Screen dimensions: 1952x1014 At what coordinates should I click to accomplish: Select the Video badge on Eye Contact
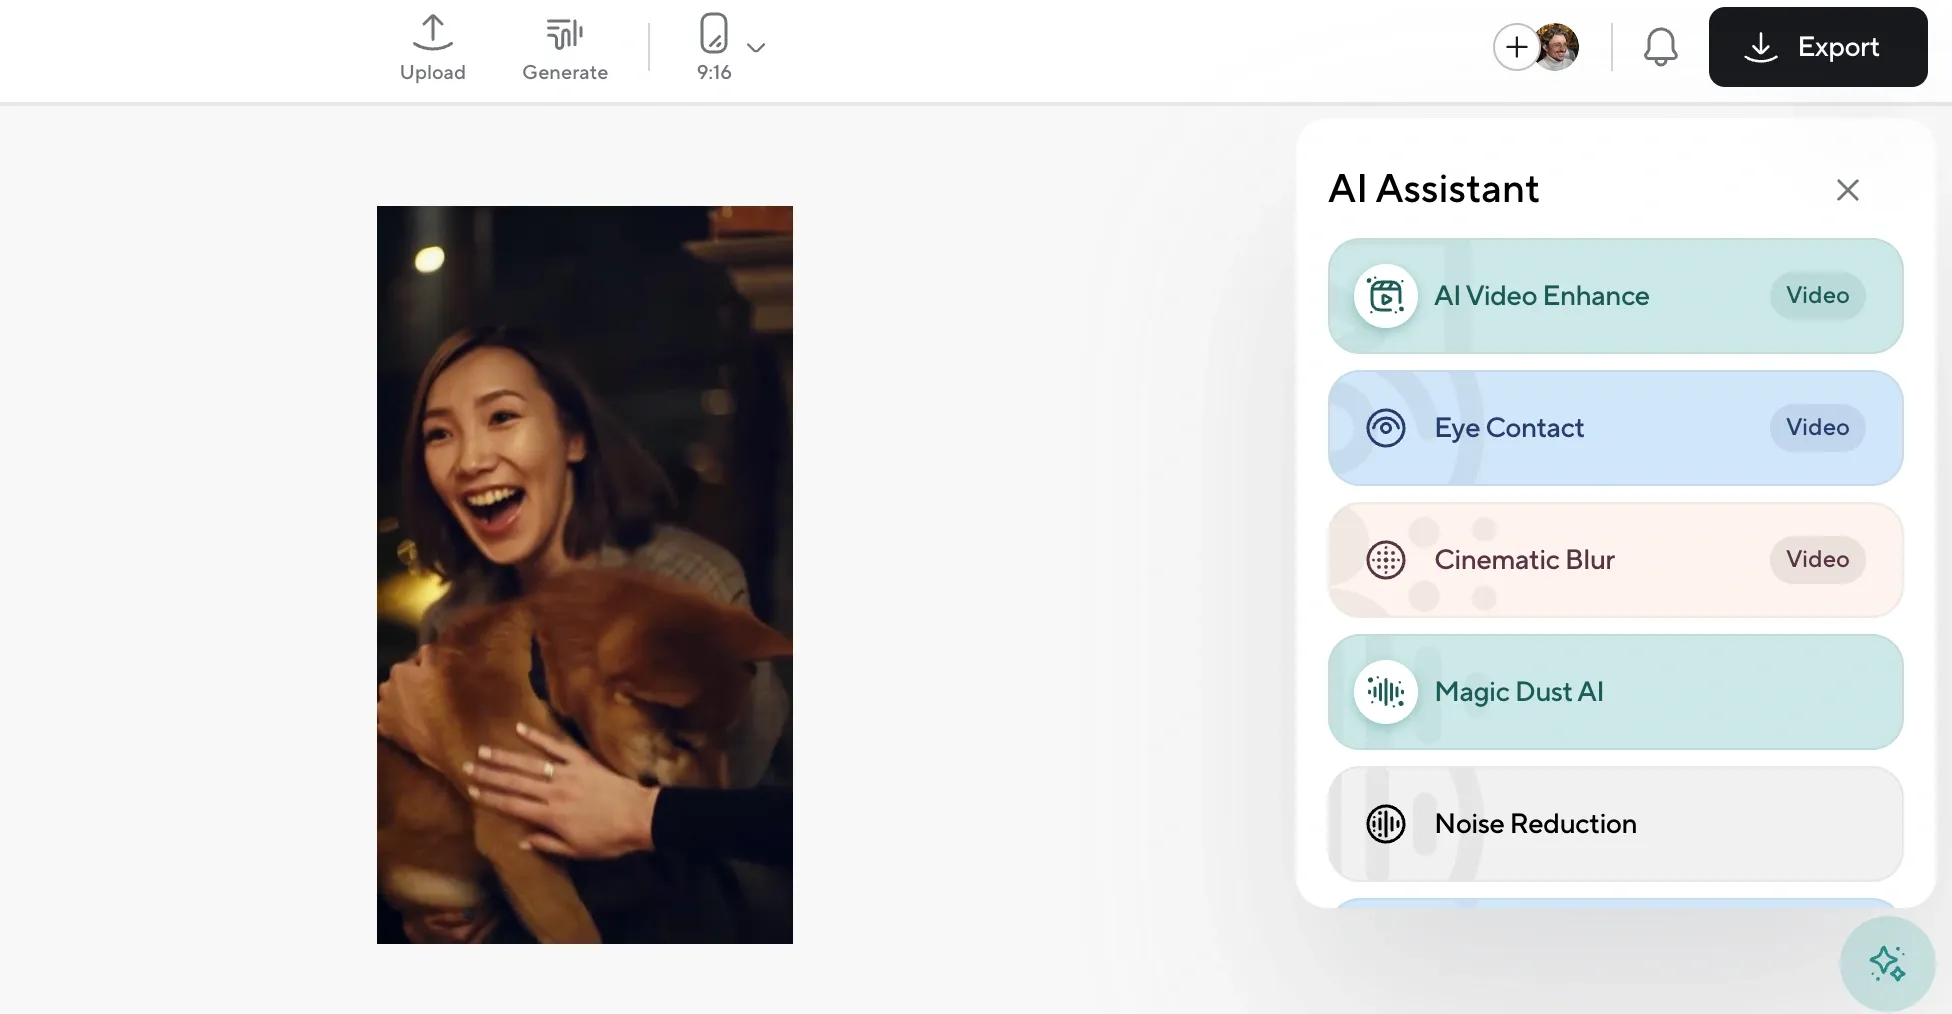tap(1817, 427)
